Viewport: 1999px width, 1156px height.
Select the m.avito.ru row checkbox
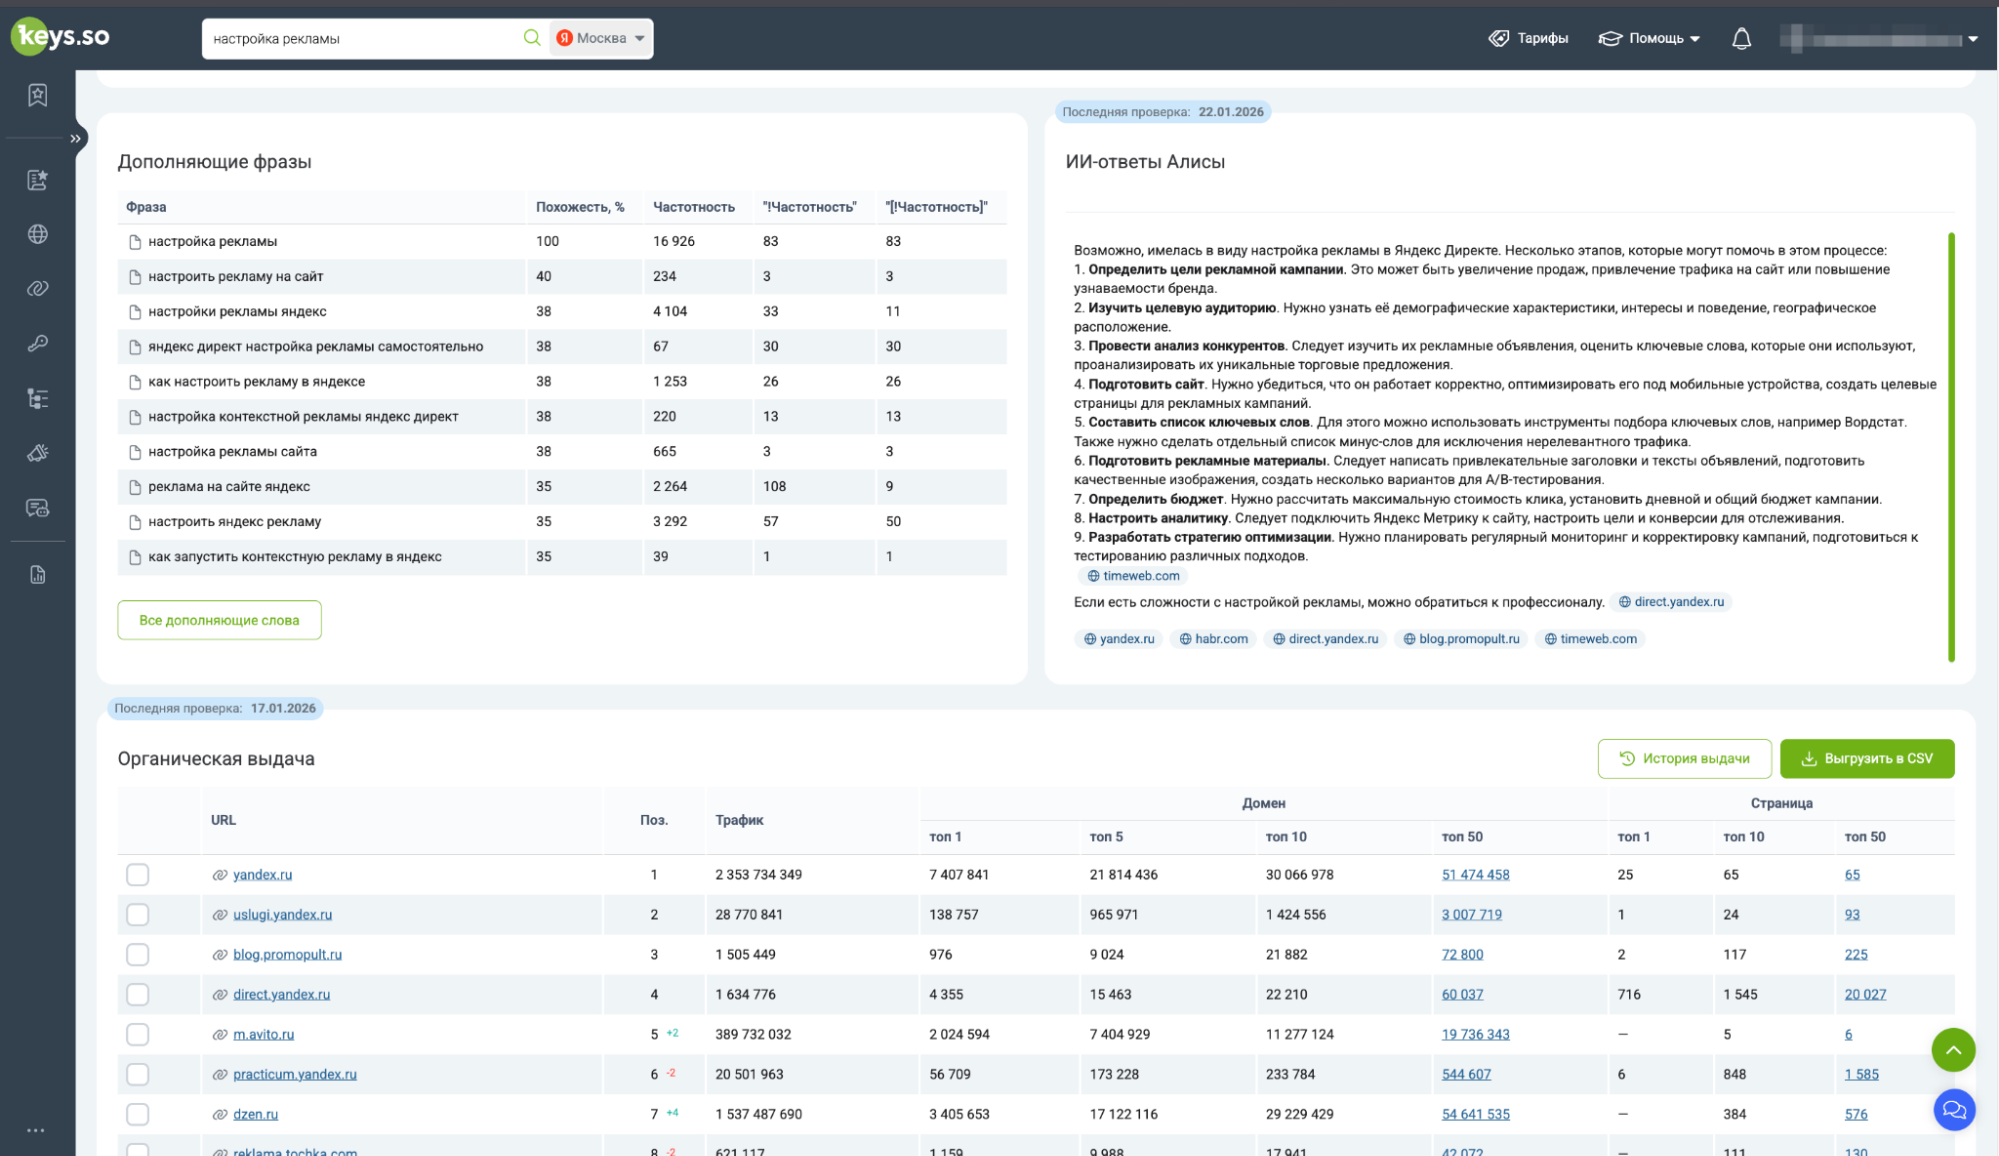(138, 1035)
